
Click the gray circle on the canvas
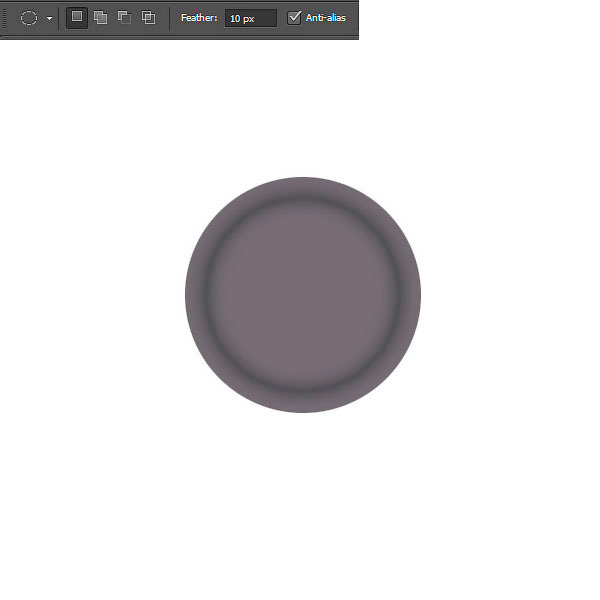tap(303, 295)
